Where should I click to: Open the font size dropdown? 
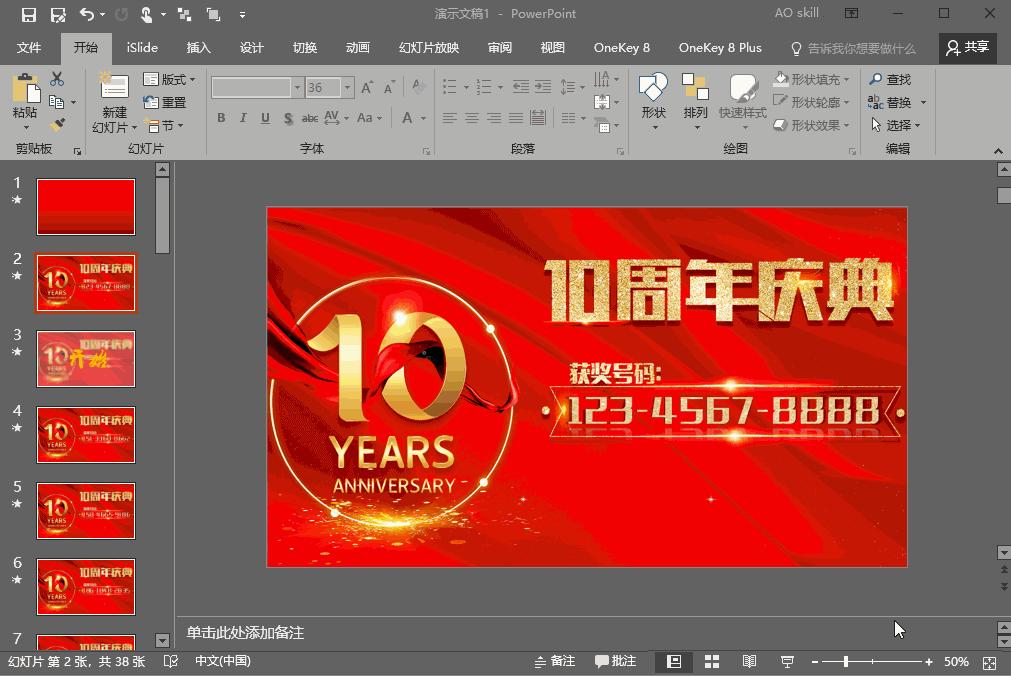pyautogui.click(x=346, y=88)
